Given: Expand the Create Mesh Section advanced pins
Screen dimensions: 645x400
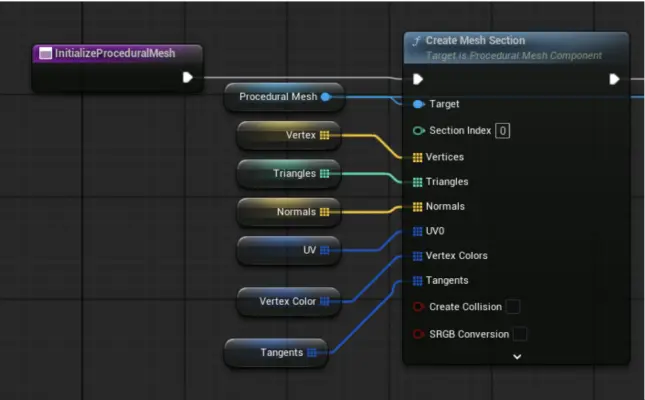Looking at the screenshot, I should [x=517, y=357].
